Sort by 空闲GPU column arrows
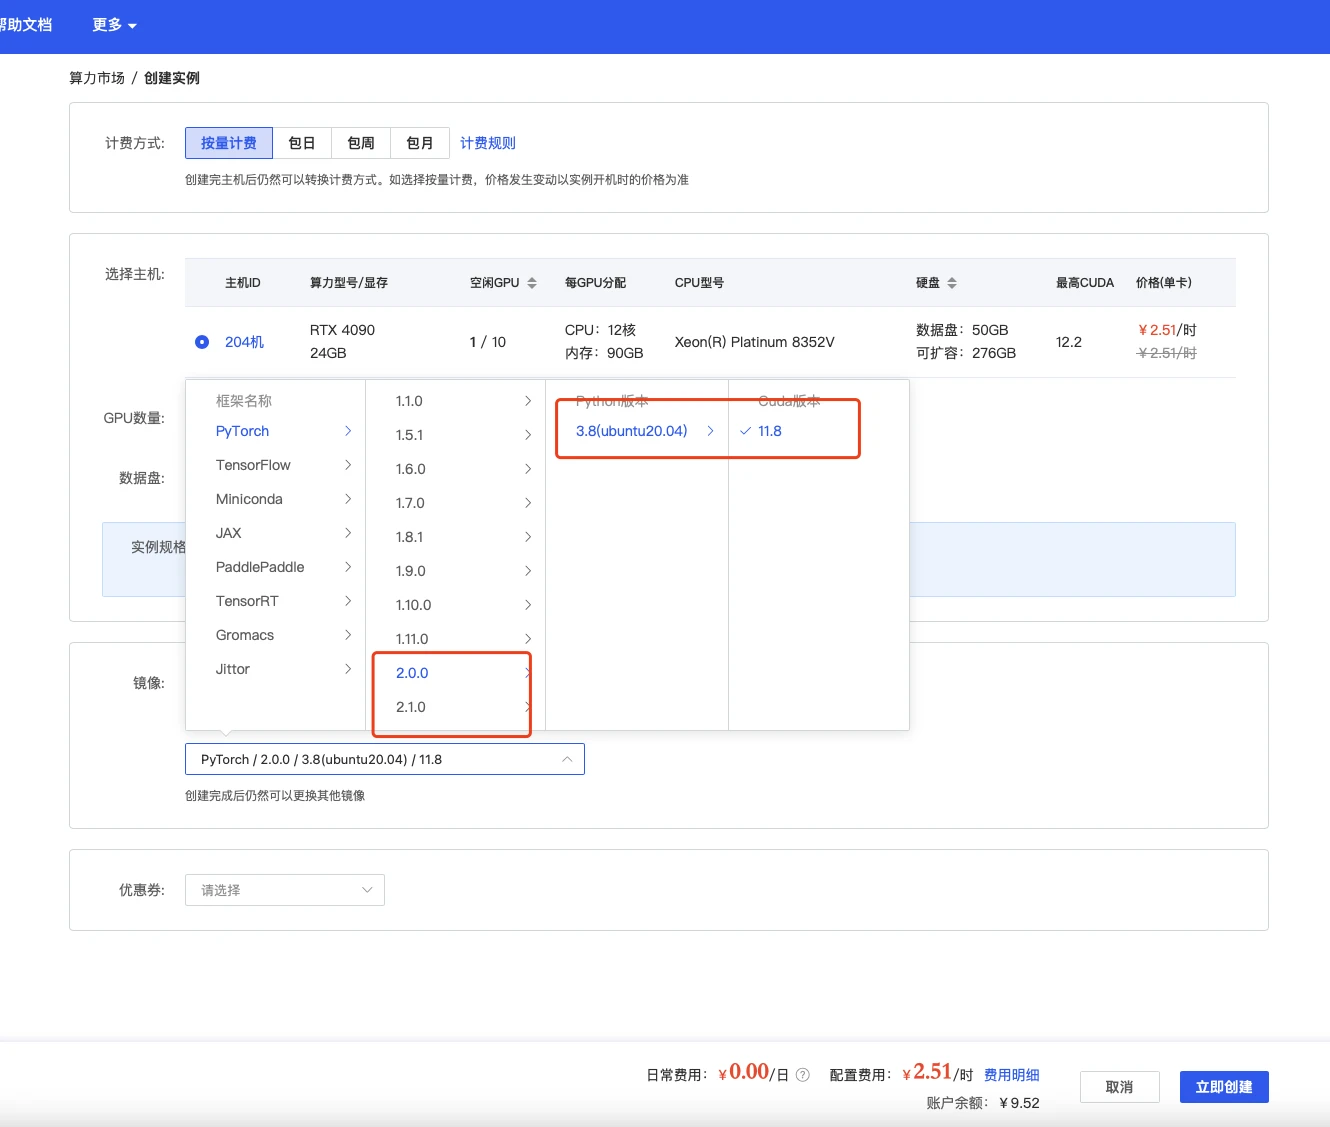This screenshot has height=1127, width=1330. point(532,283)
